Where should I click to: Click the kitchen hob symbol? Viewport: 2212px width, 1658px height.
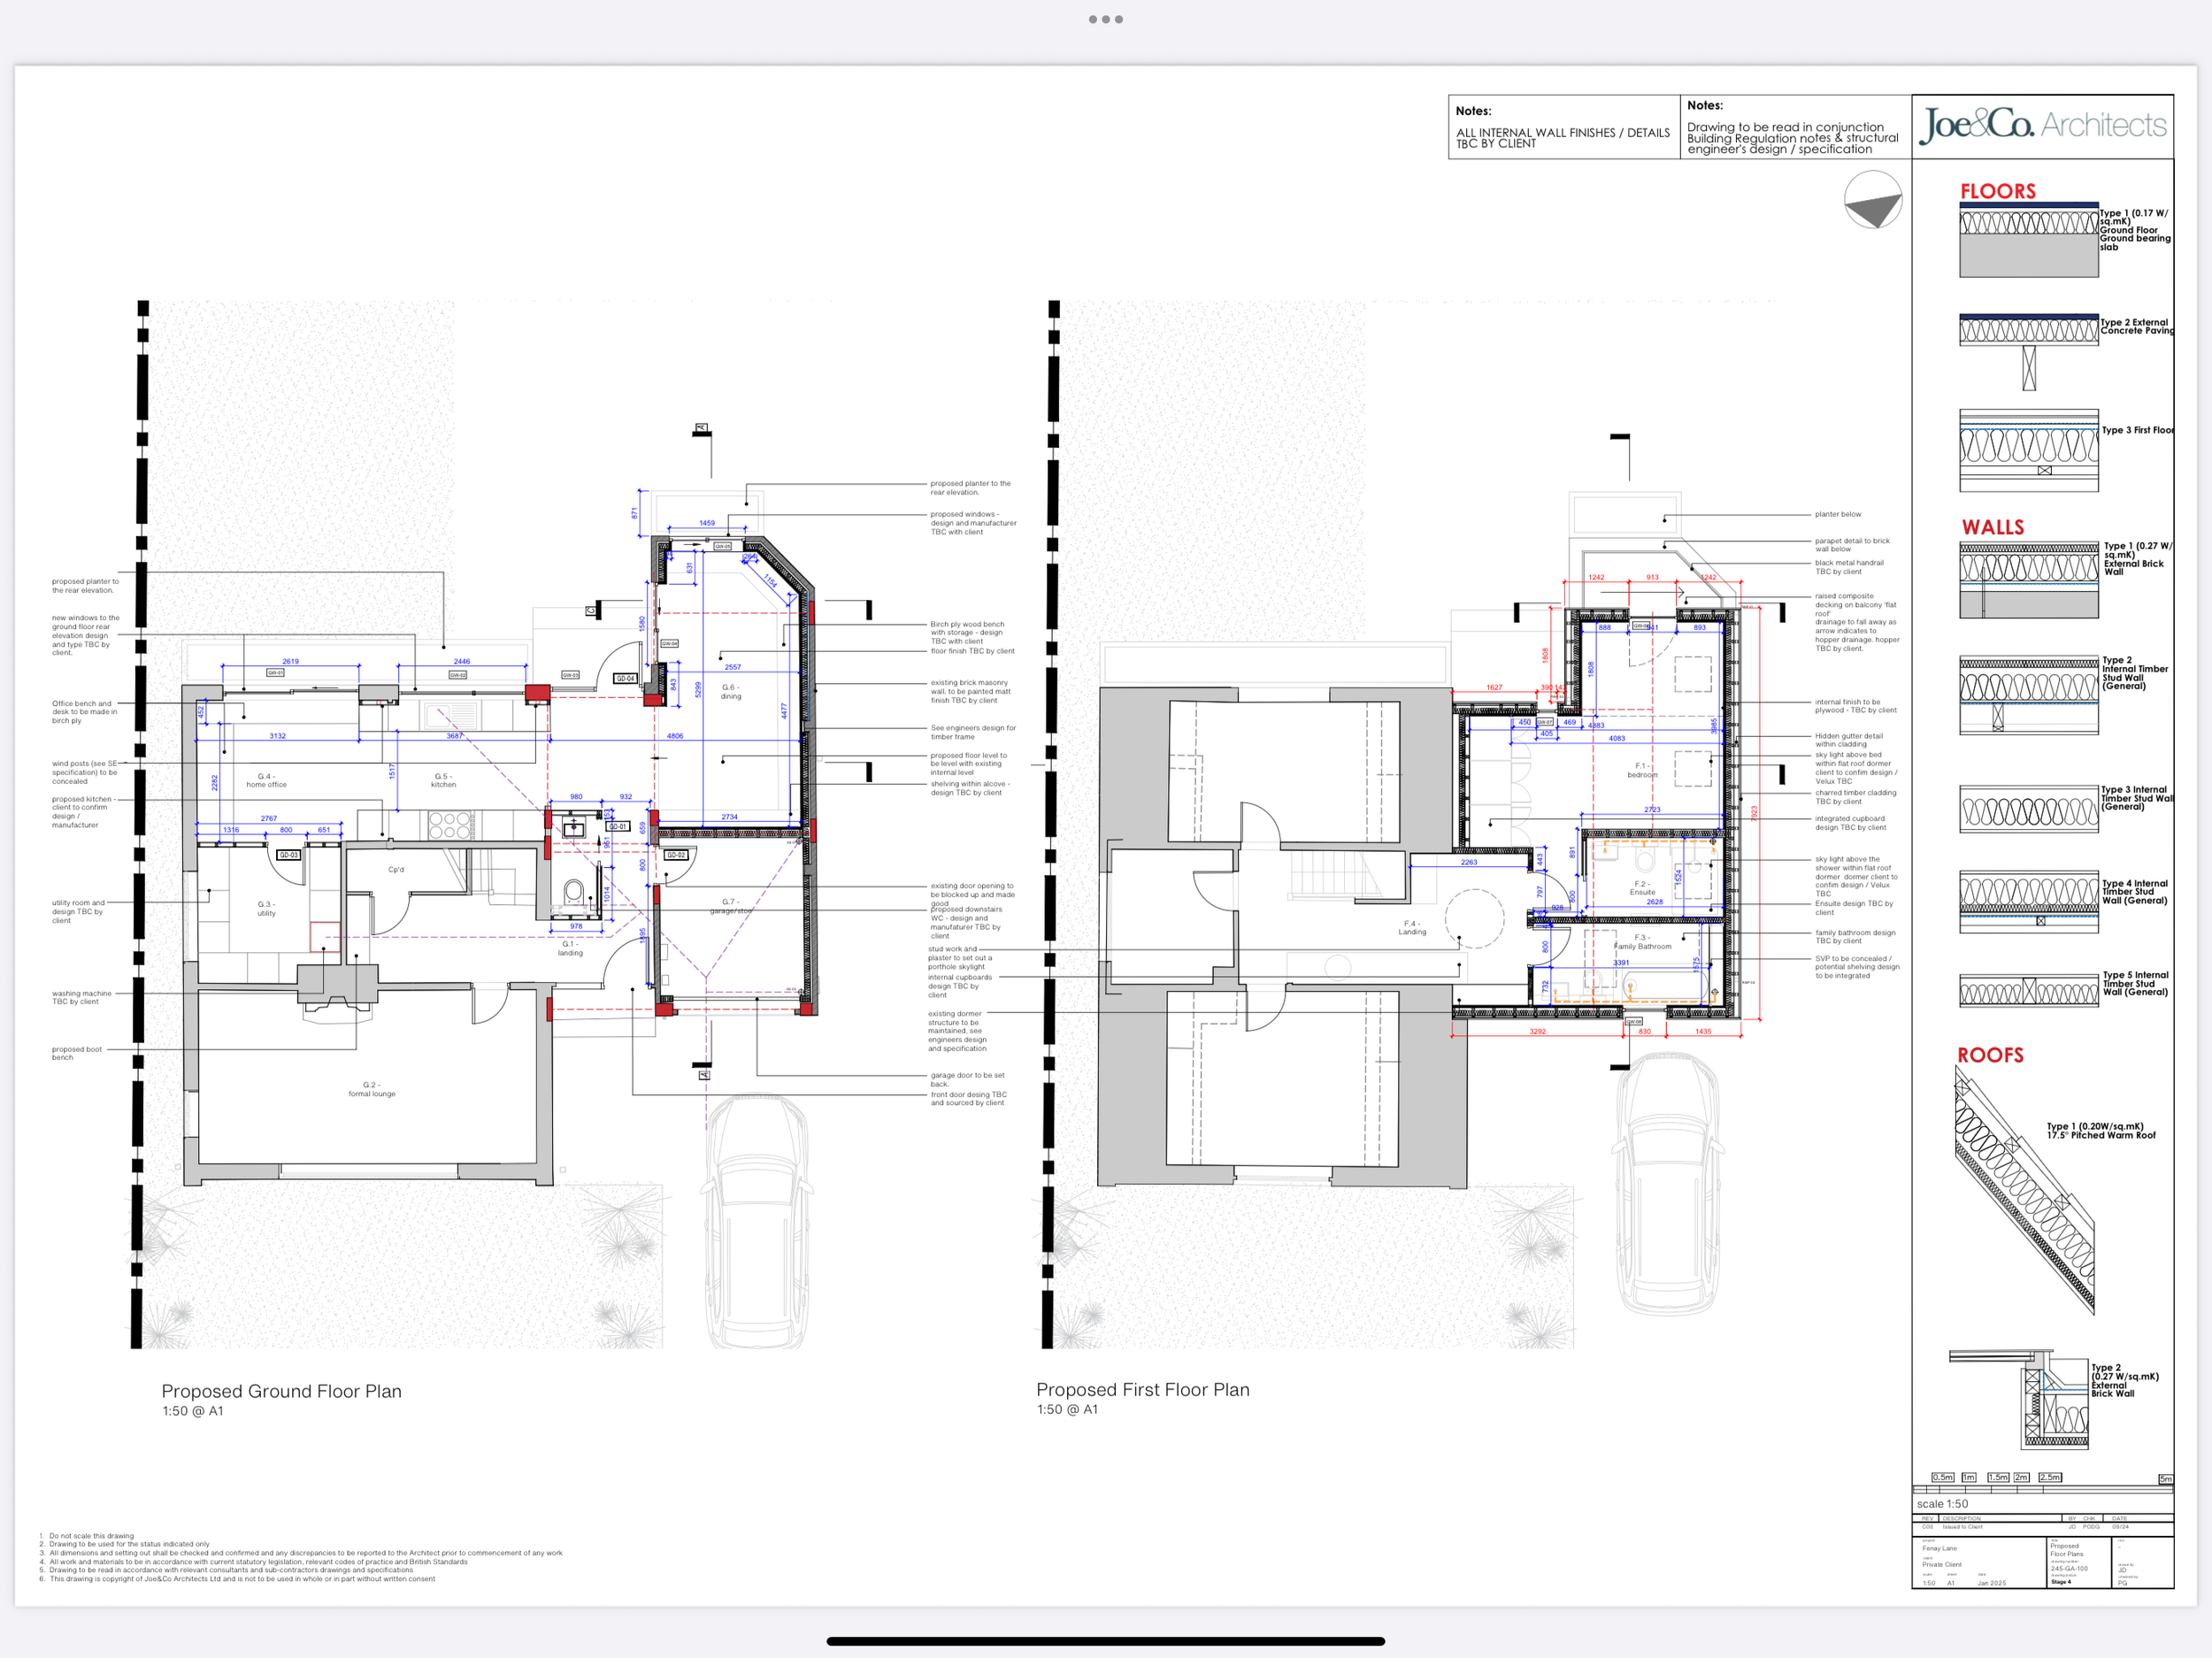(449, 825)
